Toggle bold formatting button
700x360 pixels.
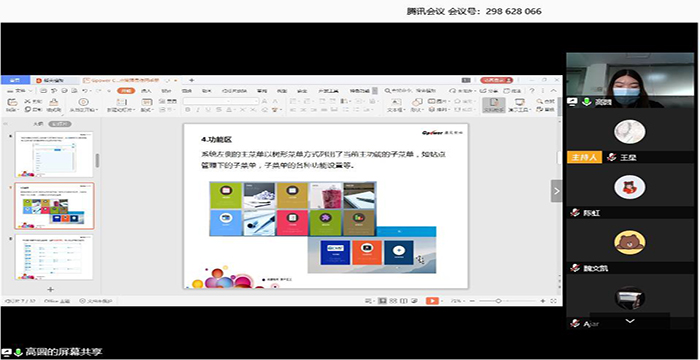coord(188,109)
